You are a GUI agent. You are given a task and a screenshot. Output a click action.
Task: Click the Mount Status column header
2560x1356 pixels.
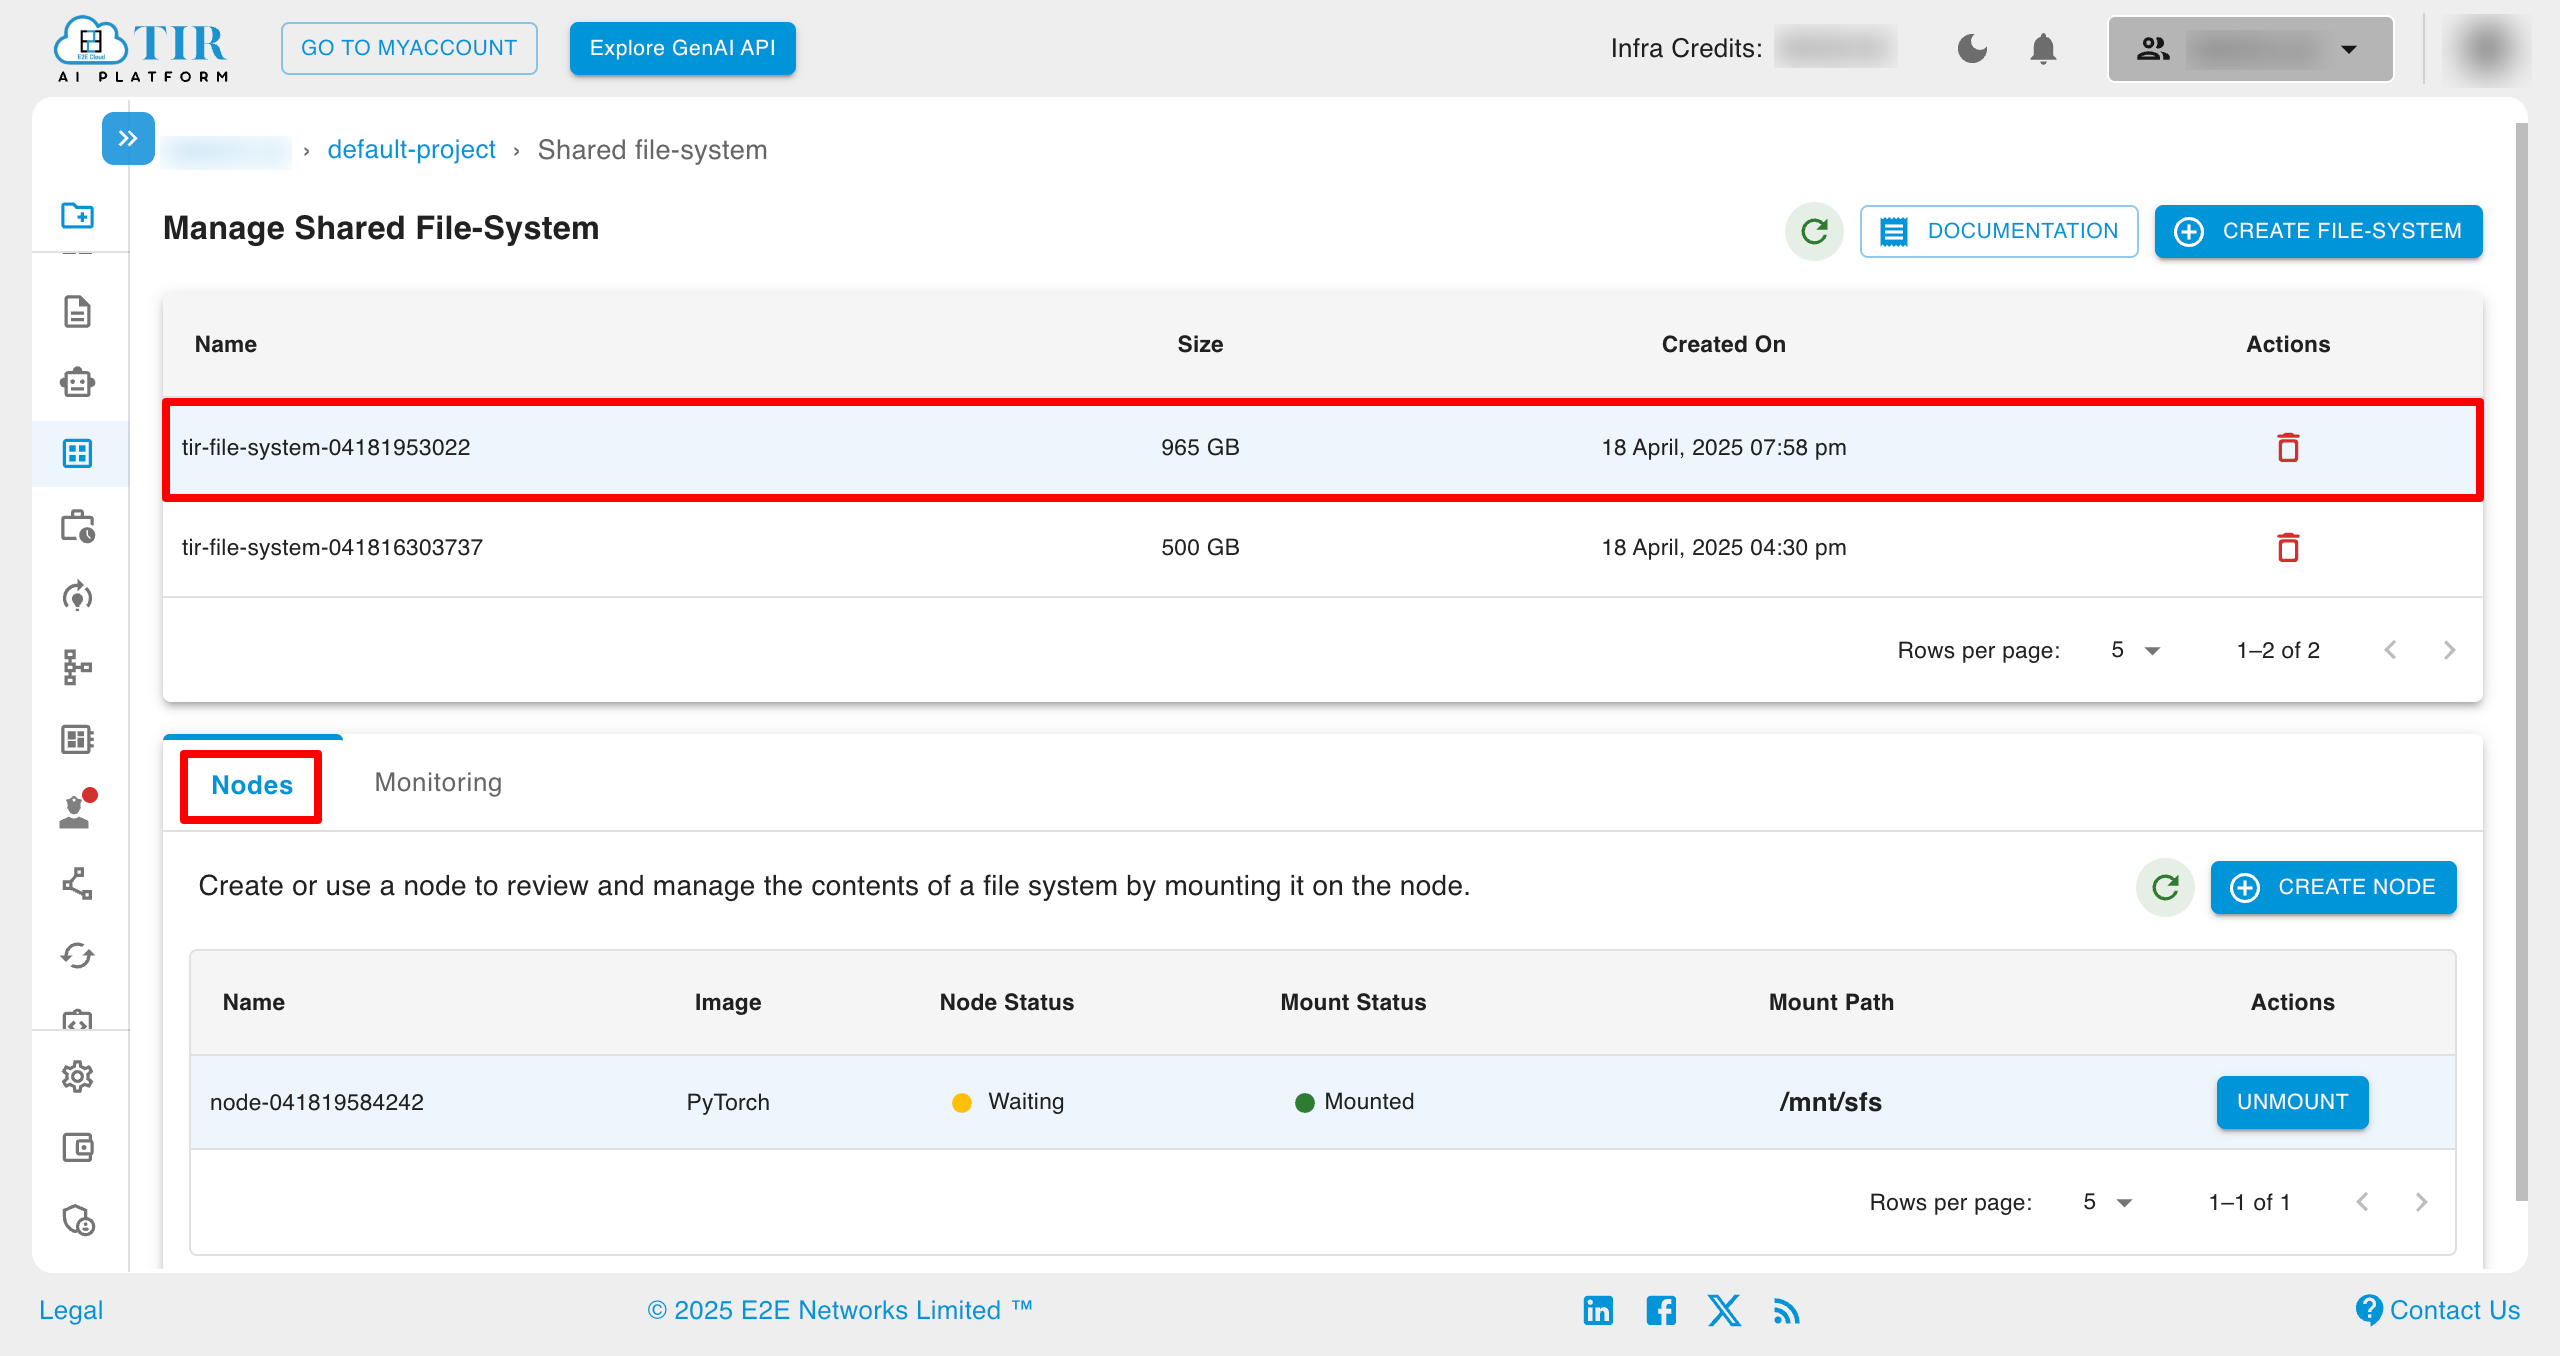(x=1353, y=1002)
